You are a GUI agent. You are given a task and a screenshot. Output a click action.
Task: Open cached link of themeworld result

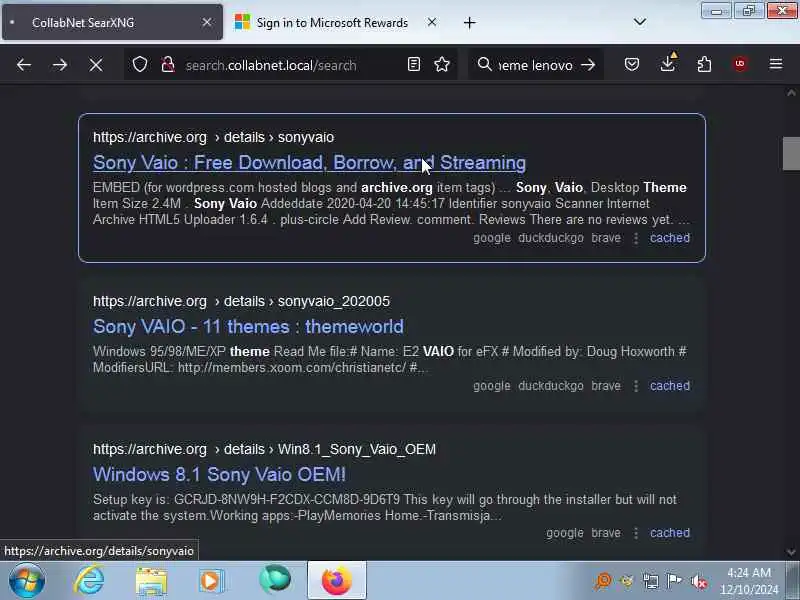(669, 386)
